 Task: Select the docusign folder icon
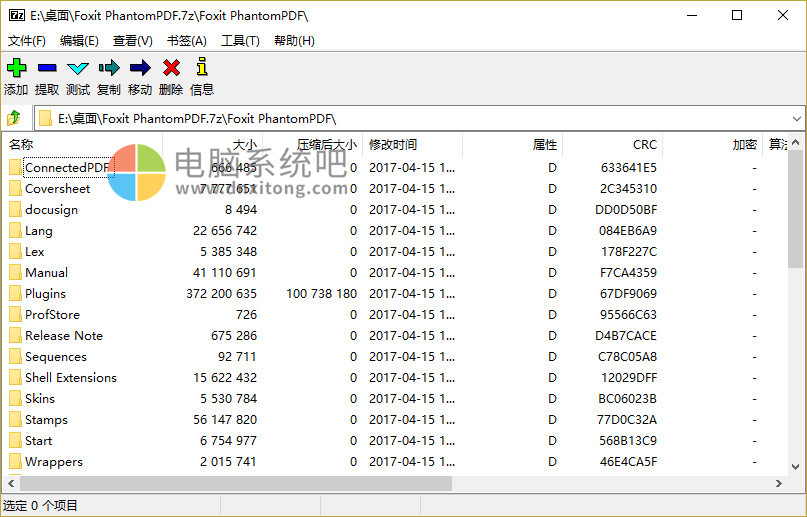coord(15,209)
